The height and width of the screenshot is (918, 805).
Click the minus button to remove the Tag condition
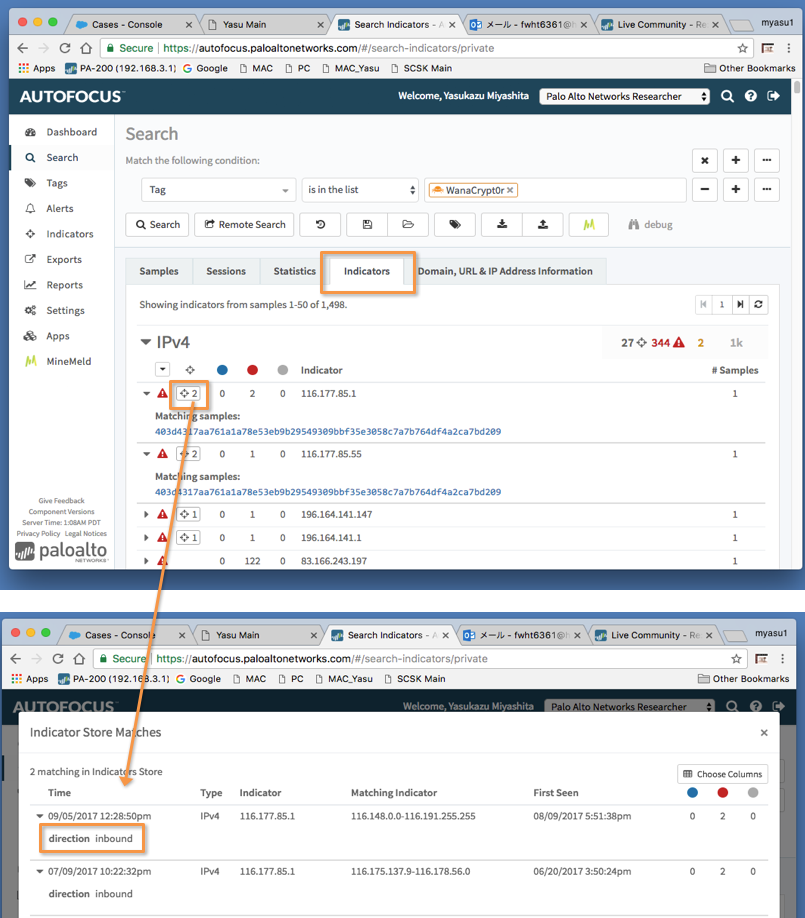coord(705,189)
